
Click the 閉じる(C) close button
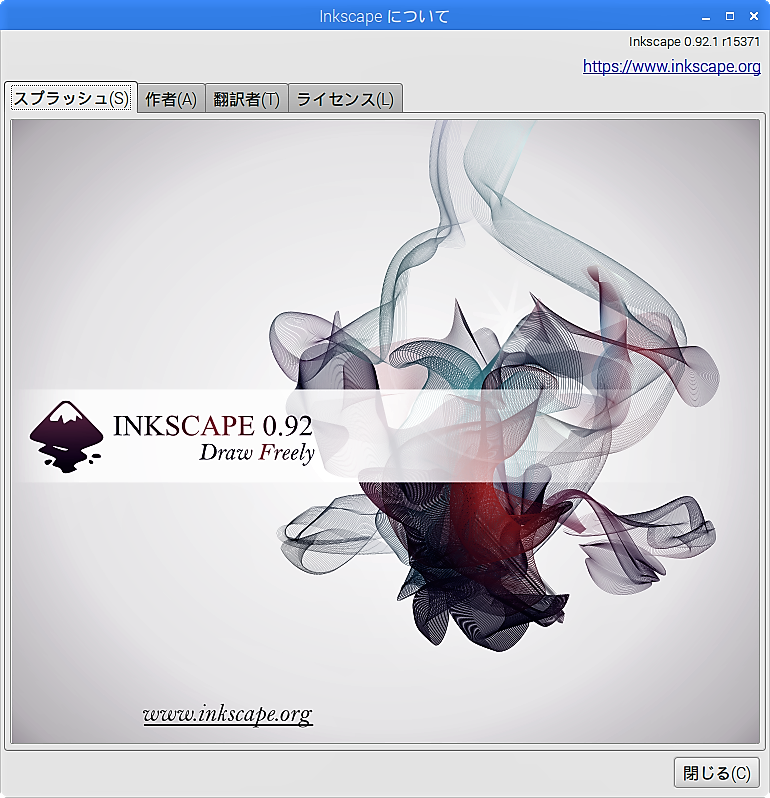[717, 773]
